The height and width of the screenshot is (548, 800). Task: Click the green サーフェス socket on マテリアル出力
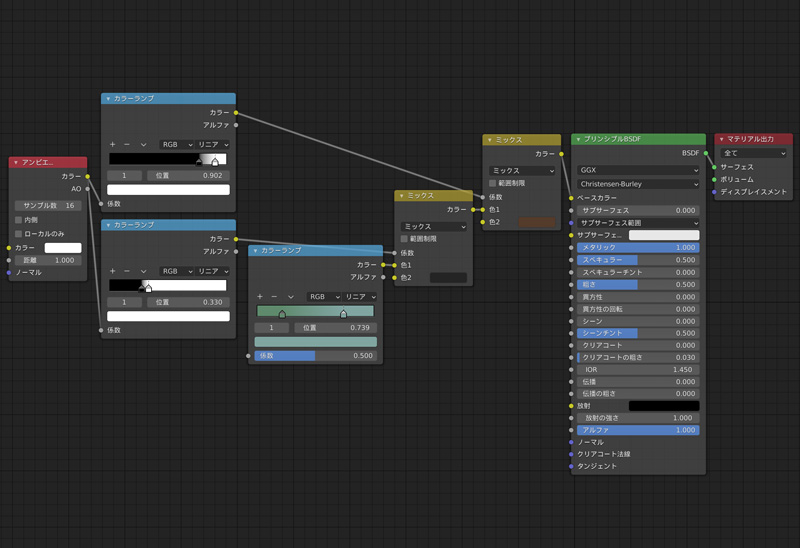pos(714,167)
